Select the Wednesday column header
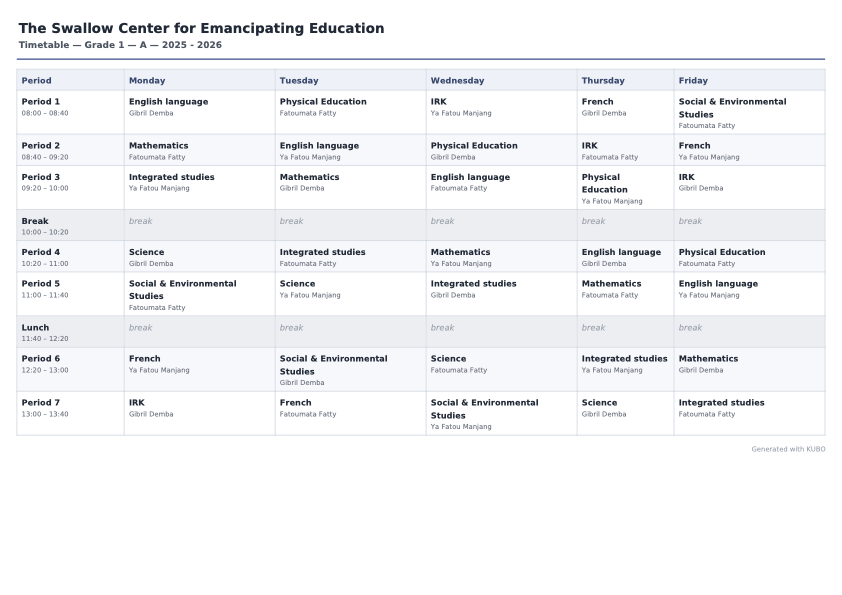Screen dimensions: 842x595 pos(502,80)
